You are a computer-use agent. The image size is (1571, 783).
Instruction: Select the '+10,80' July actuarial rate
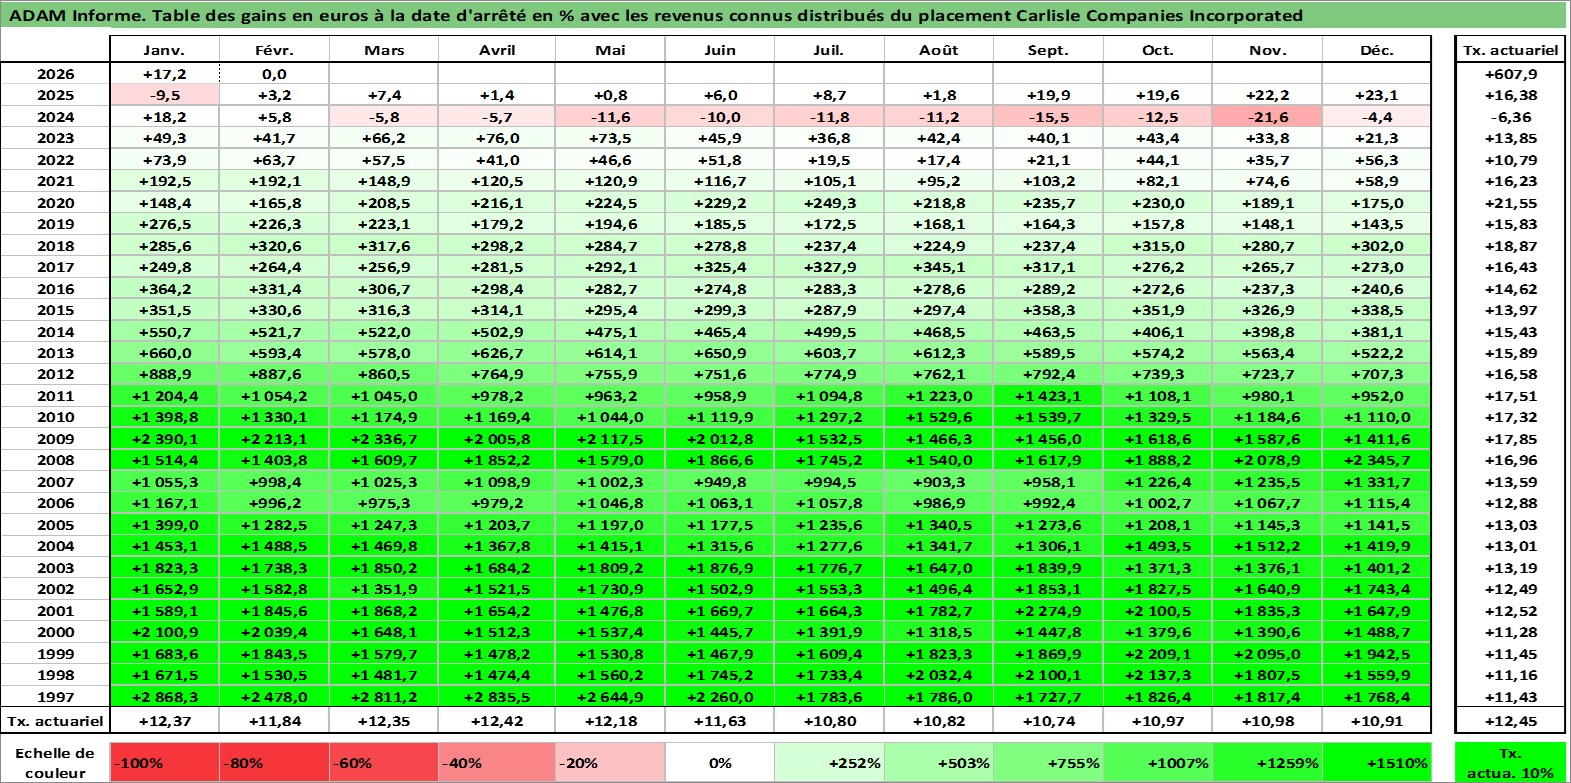(x=829, y=721)
